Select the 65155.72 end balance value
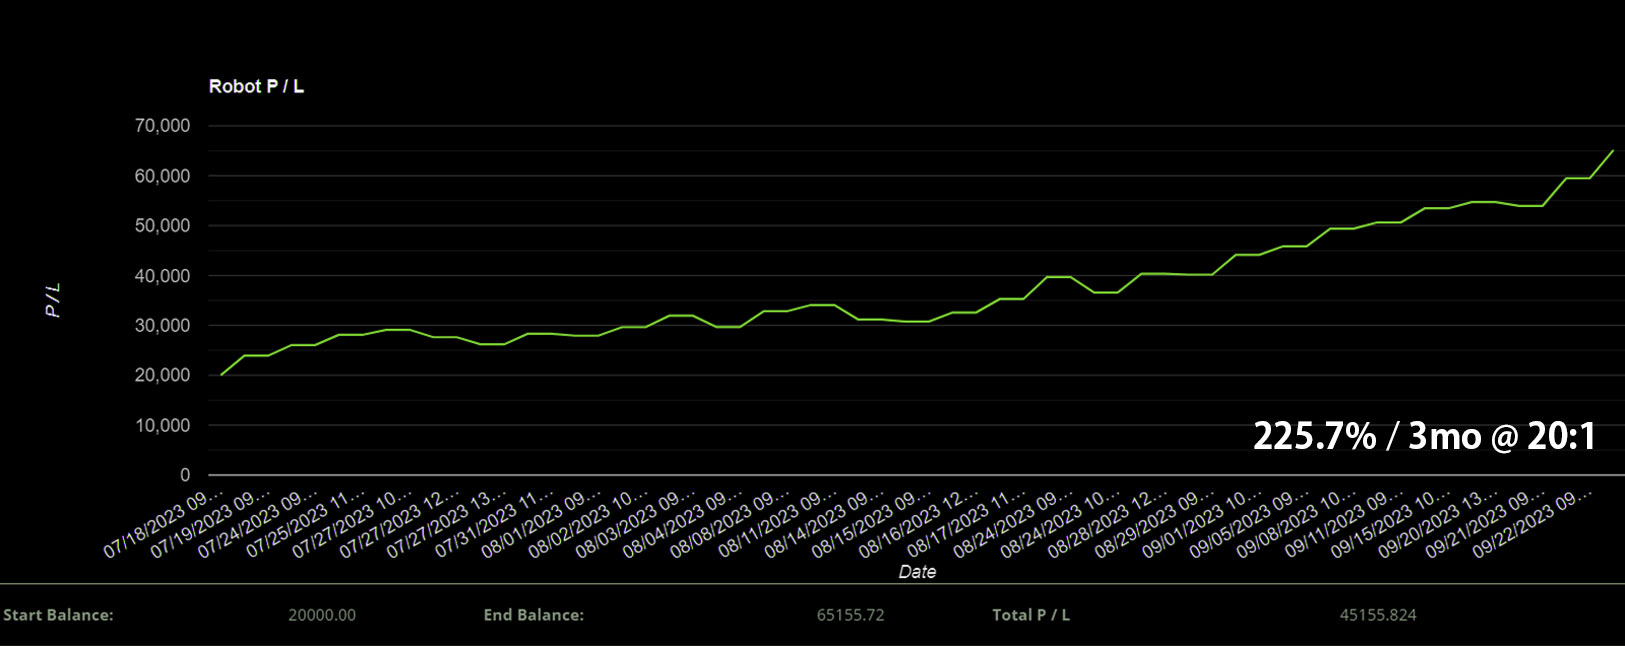 pyautogui.click(x=850, y=615)
